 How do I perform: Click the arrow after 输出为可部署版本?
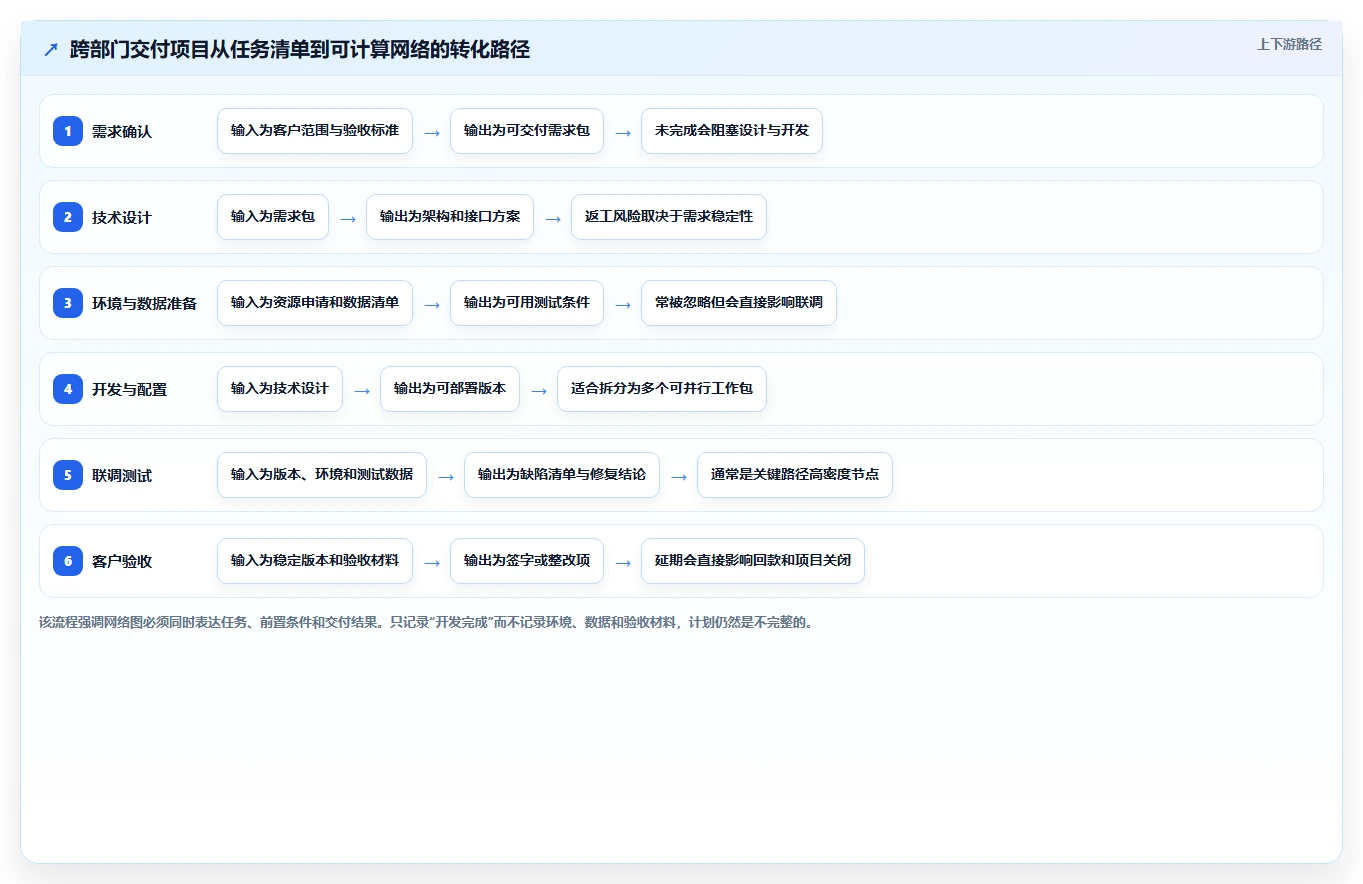(x=539, y=390)
